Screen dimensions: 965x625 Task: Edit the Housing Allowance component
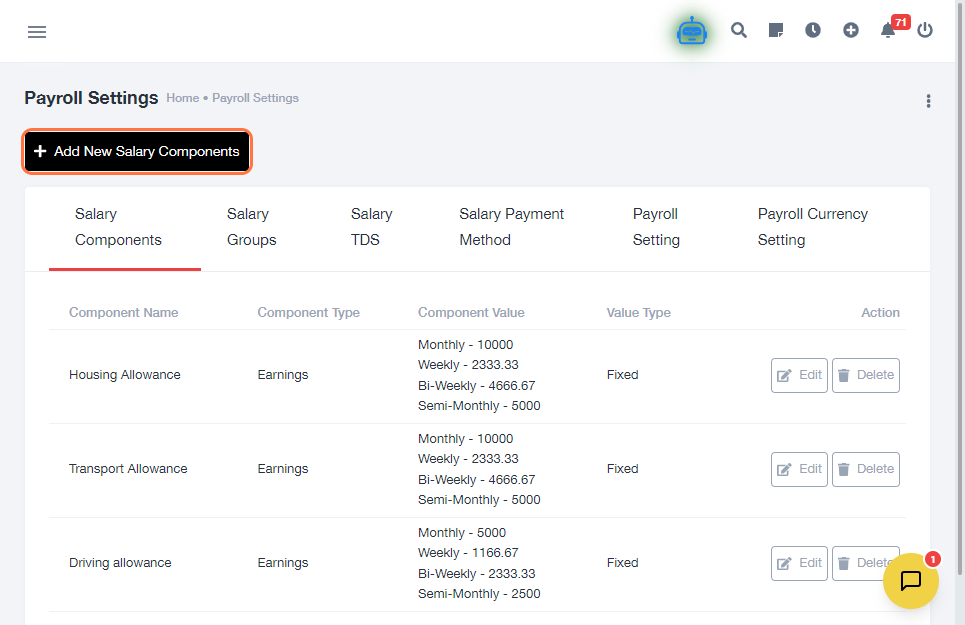pos(799,375)
